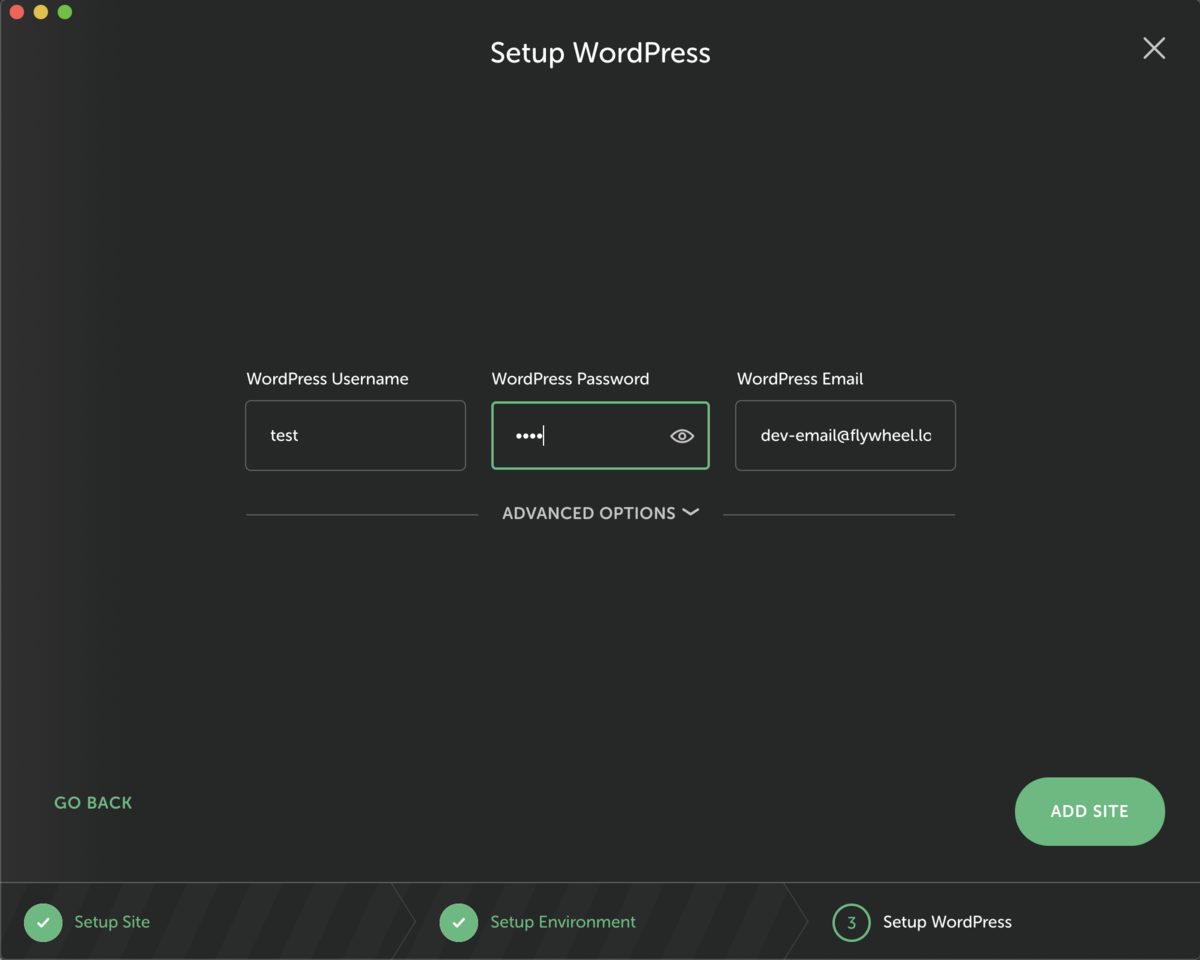The height and width of the screenshot is (960, 1200).
Task: Click the green macOS zoom window button
Action: pos(65,12)
